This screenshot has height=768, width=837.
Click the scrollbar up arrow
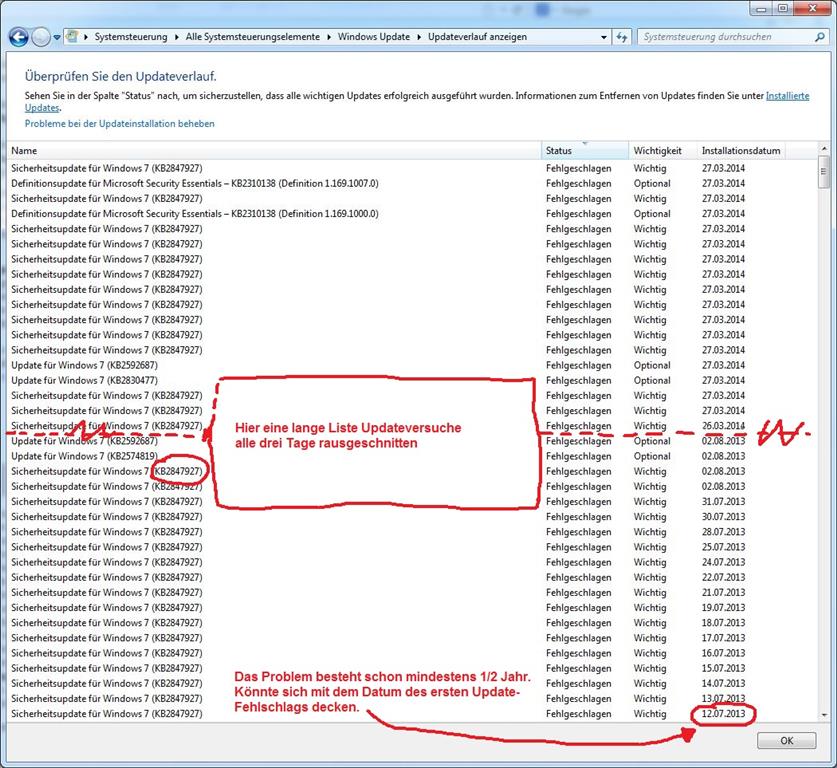(824, 149)
